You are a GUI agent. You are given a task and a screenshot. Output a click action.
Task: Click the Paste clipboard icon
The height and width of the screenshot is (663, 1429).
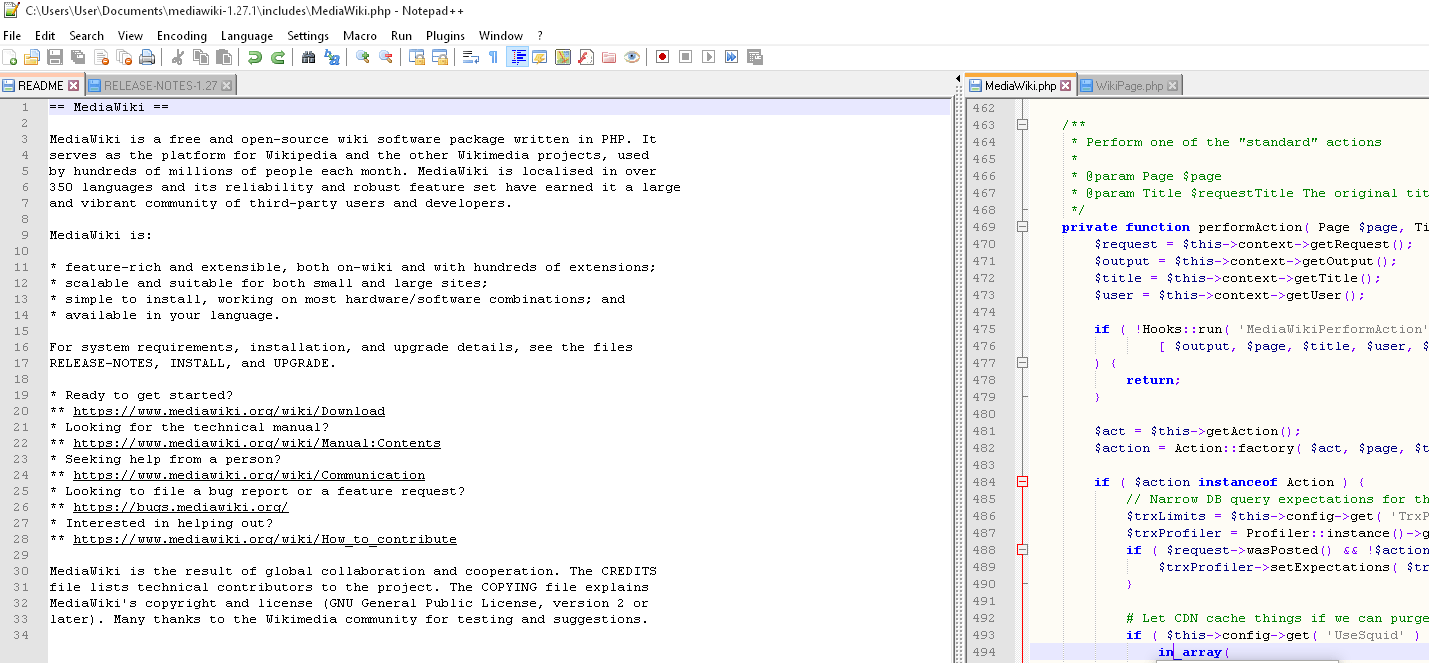point(223,57)
